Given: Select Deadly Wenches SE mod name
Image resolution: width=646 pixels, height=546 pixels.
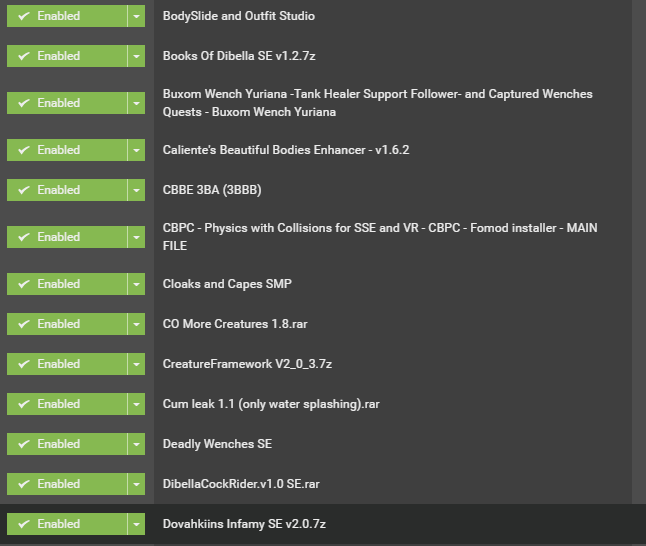Looking at the screenshot, I should 217,444.
